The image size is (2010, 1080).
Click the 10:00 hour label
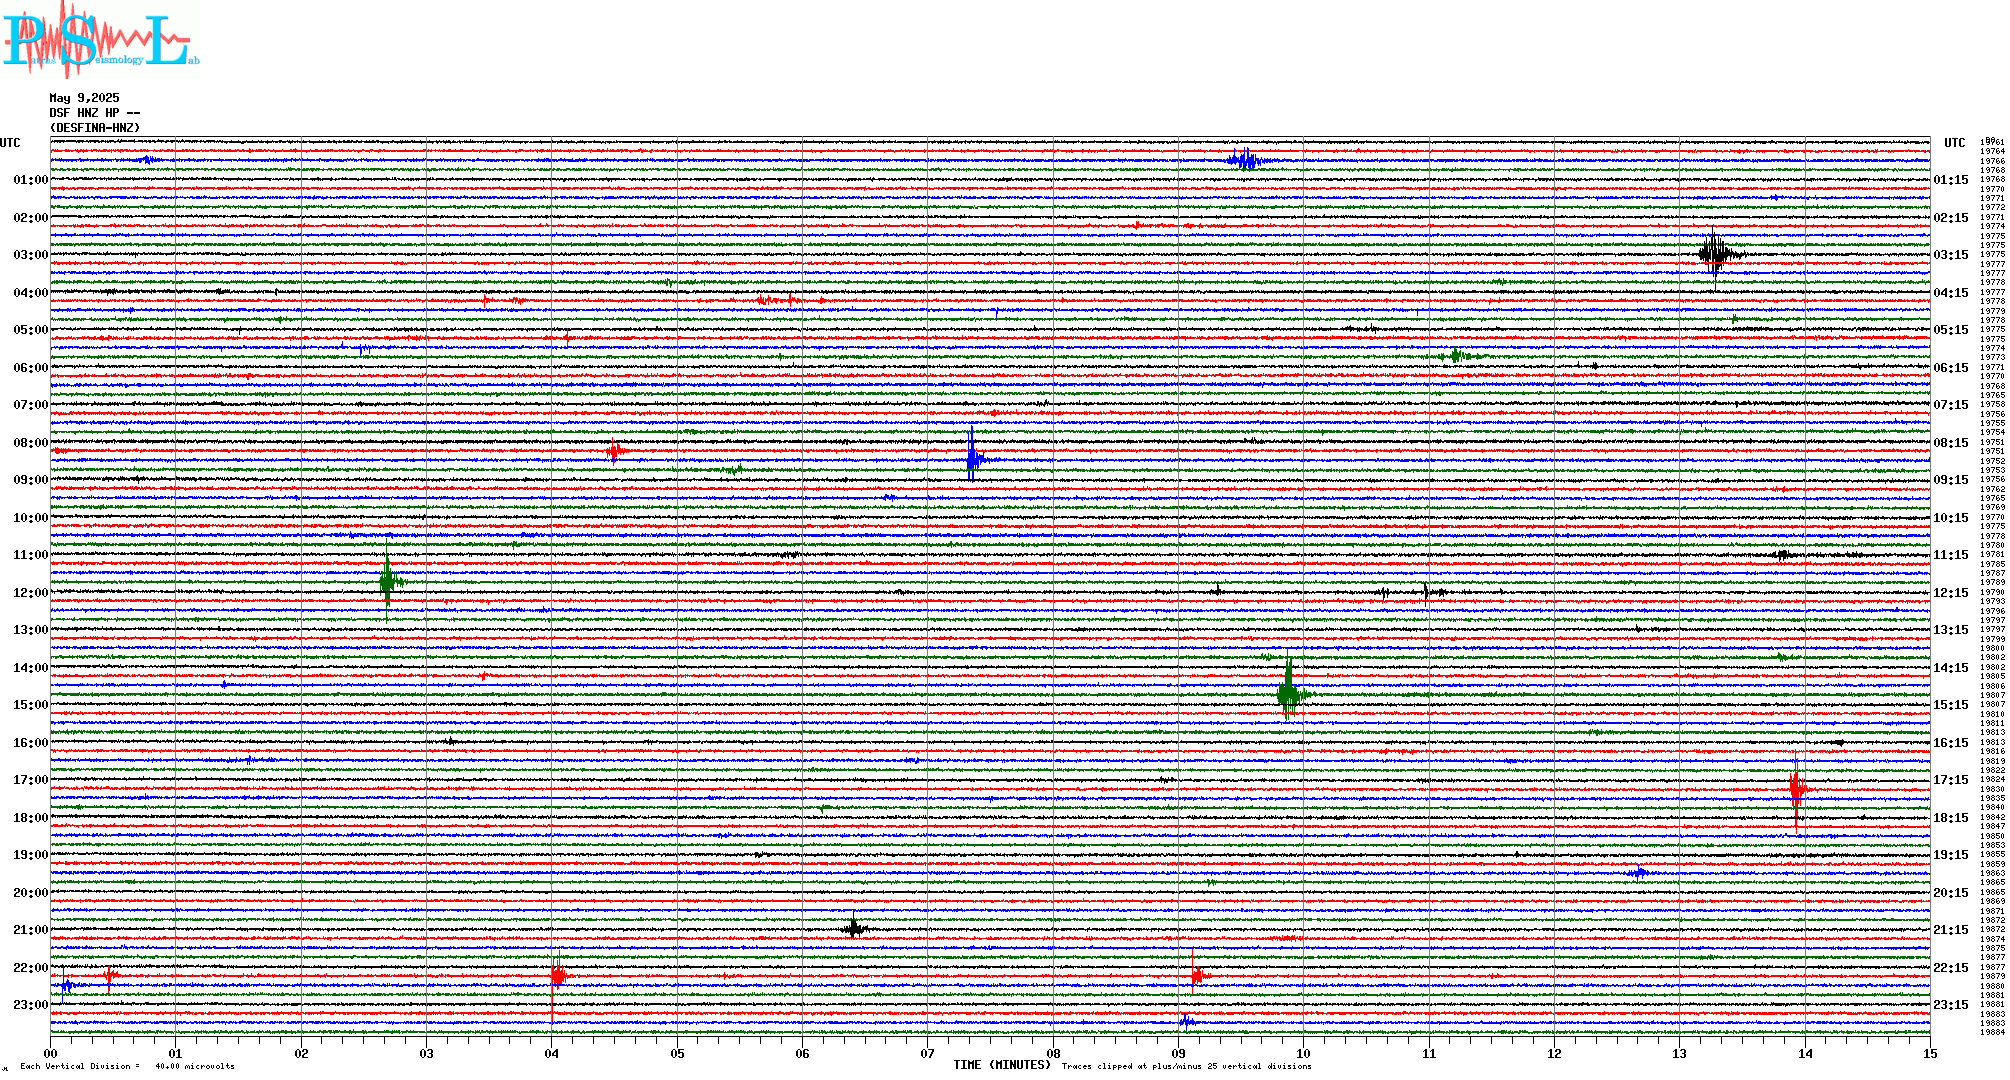click(x=30, y=518)
